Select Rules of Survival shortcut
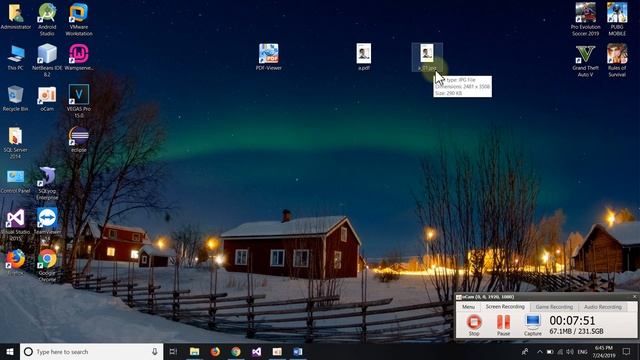640x360 pixels. (617, 60)
